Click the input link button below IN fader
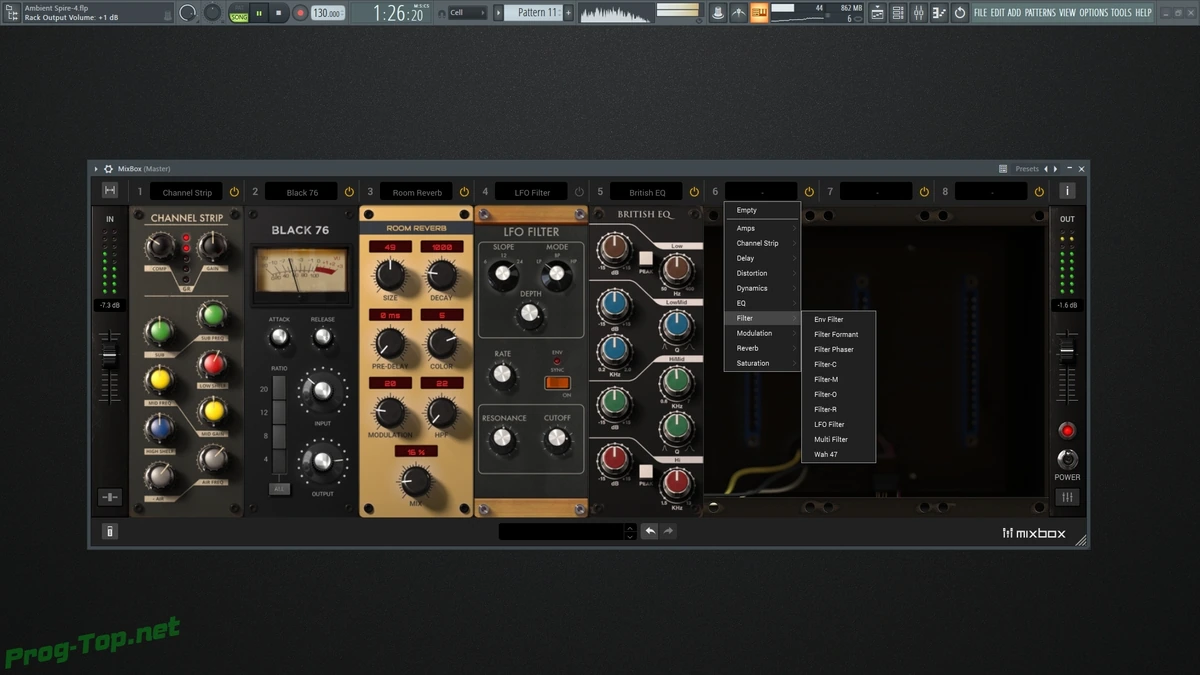The width and height of the screenshot is (1200, 675). pyautogui.click(x=110, y=497)
